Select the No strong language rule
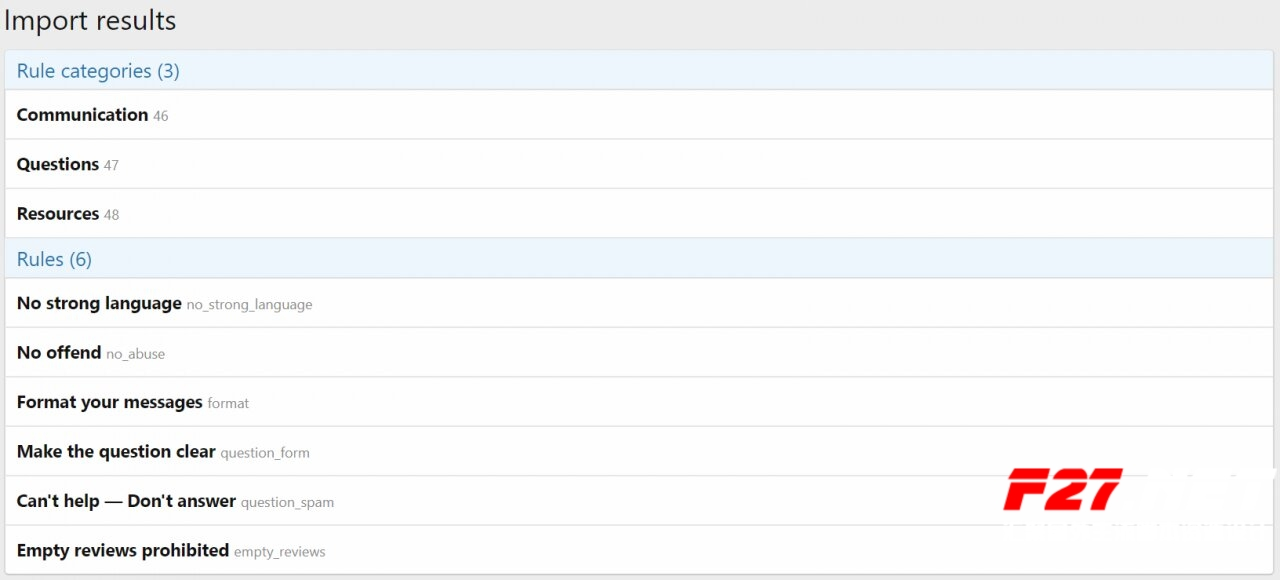 pyautogui.click(x=99, y=303)
